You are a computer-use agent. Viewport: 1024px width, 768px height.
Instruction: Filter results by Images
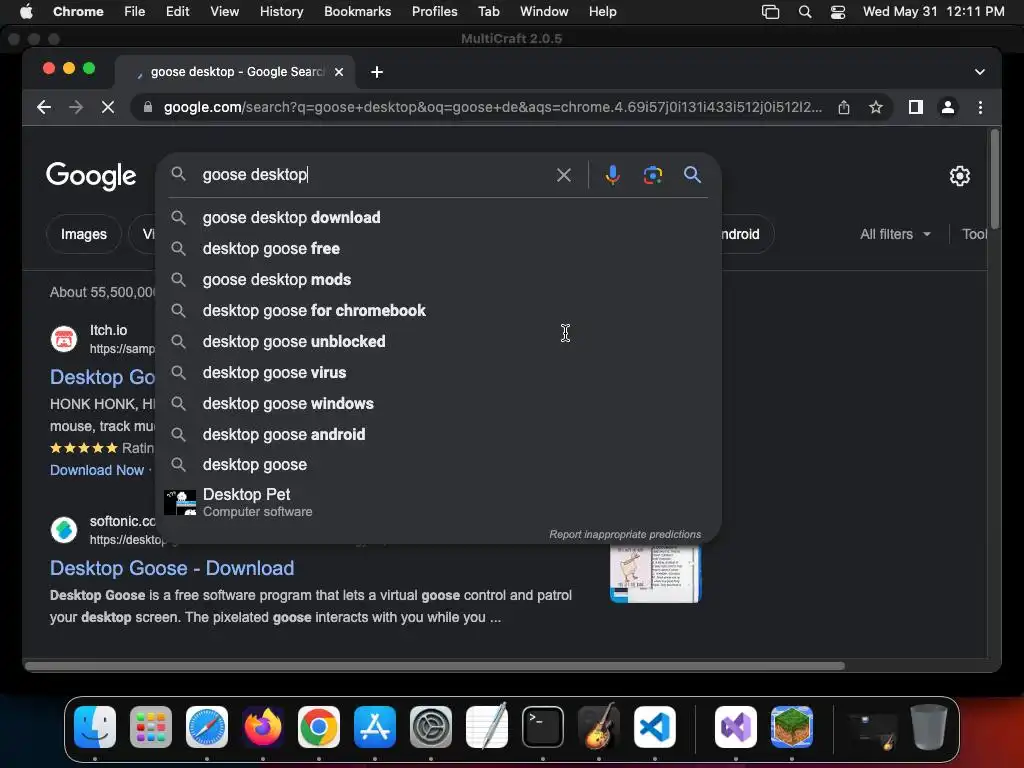coord(84,234)
